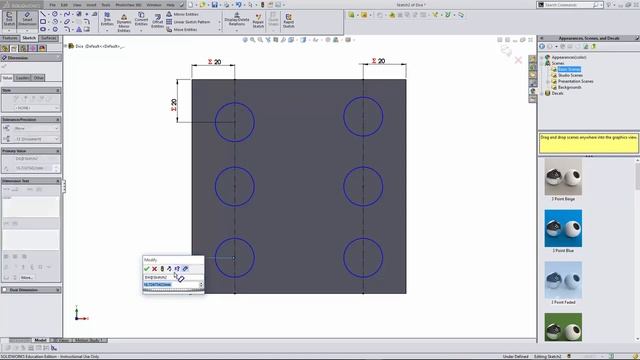640x360 pixels.
Task: Select Offset Entities tool
Action: (158, 21)
